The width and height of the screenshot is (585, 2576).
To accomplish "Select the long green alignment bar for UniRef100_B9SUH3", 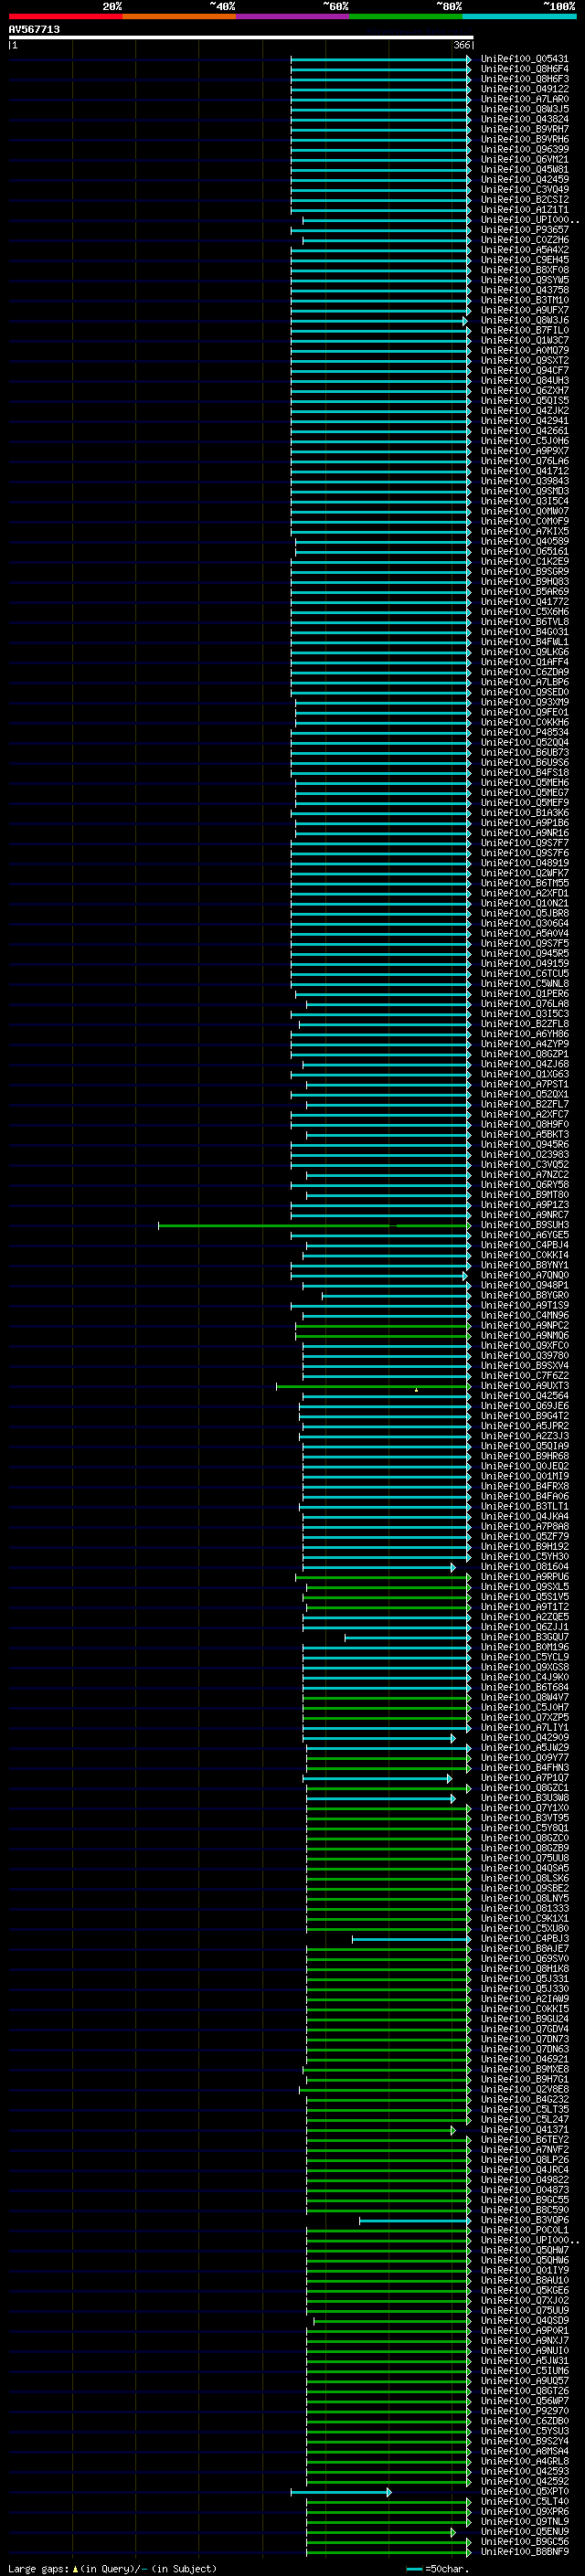I will point(315,1225).
